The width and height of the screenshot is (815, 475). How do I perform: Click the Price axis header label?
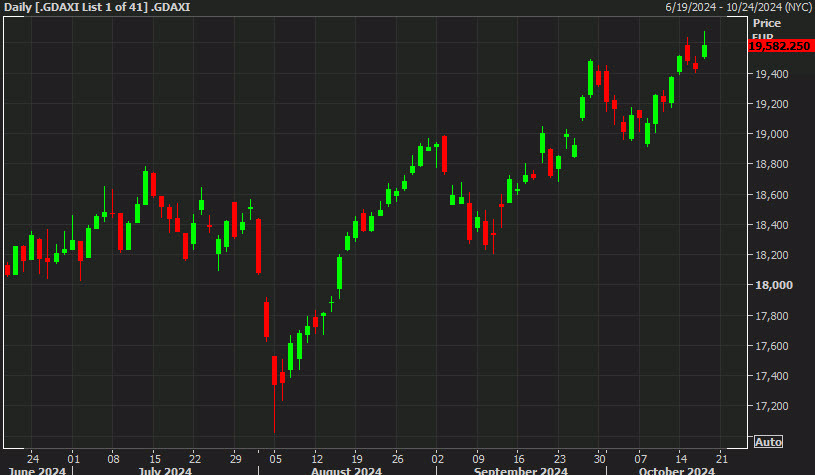pyautogui.click(x=767, y=23)
